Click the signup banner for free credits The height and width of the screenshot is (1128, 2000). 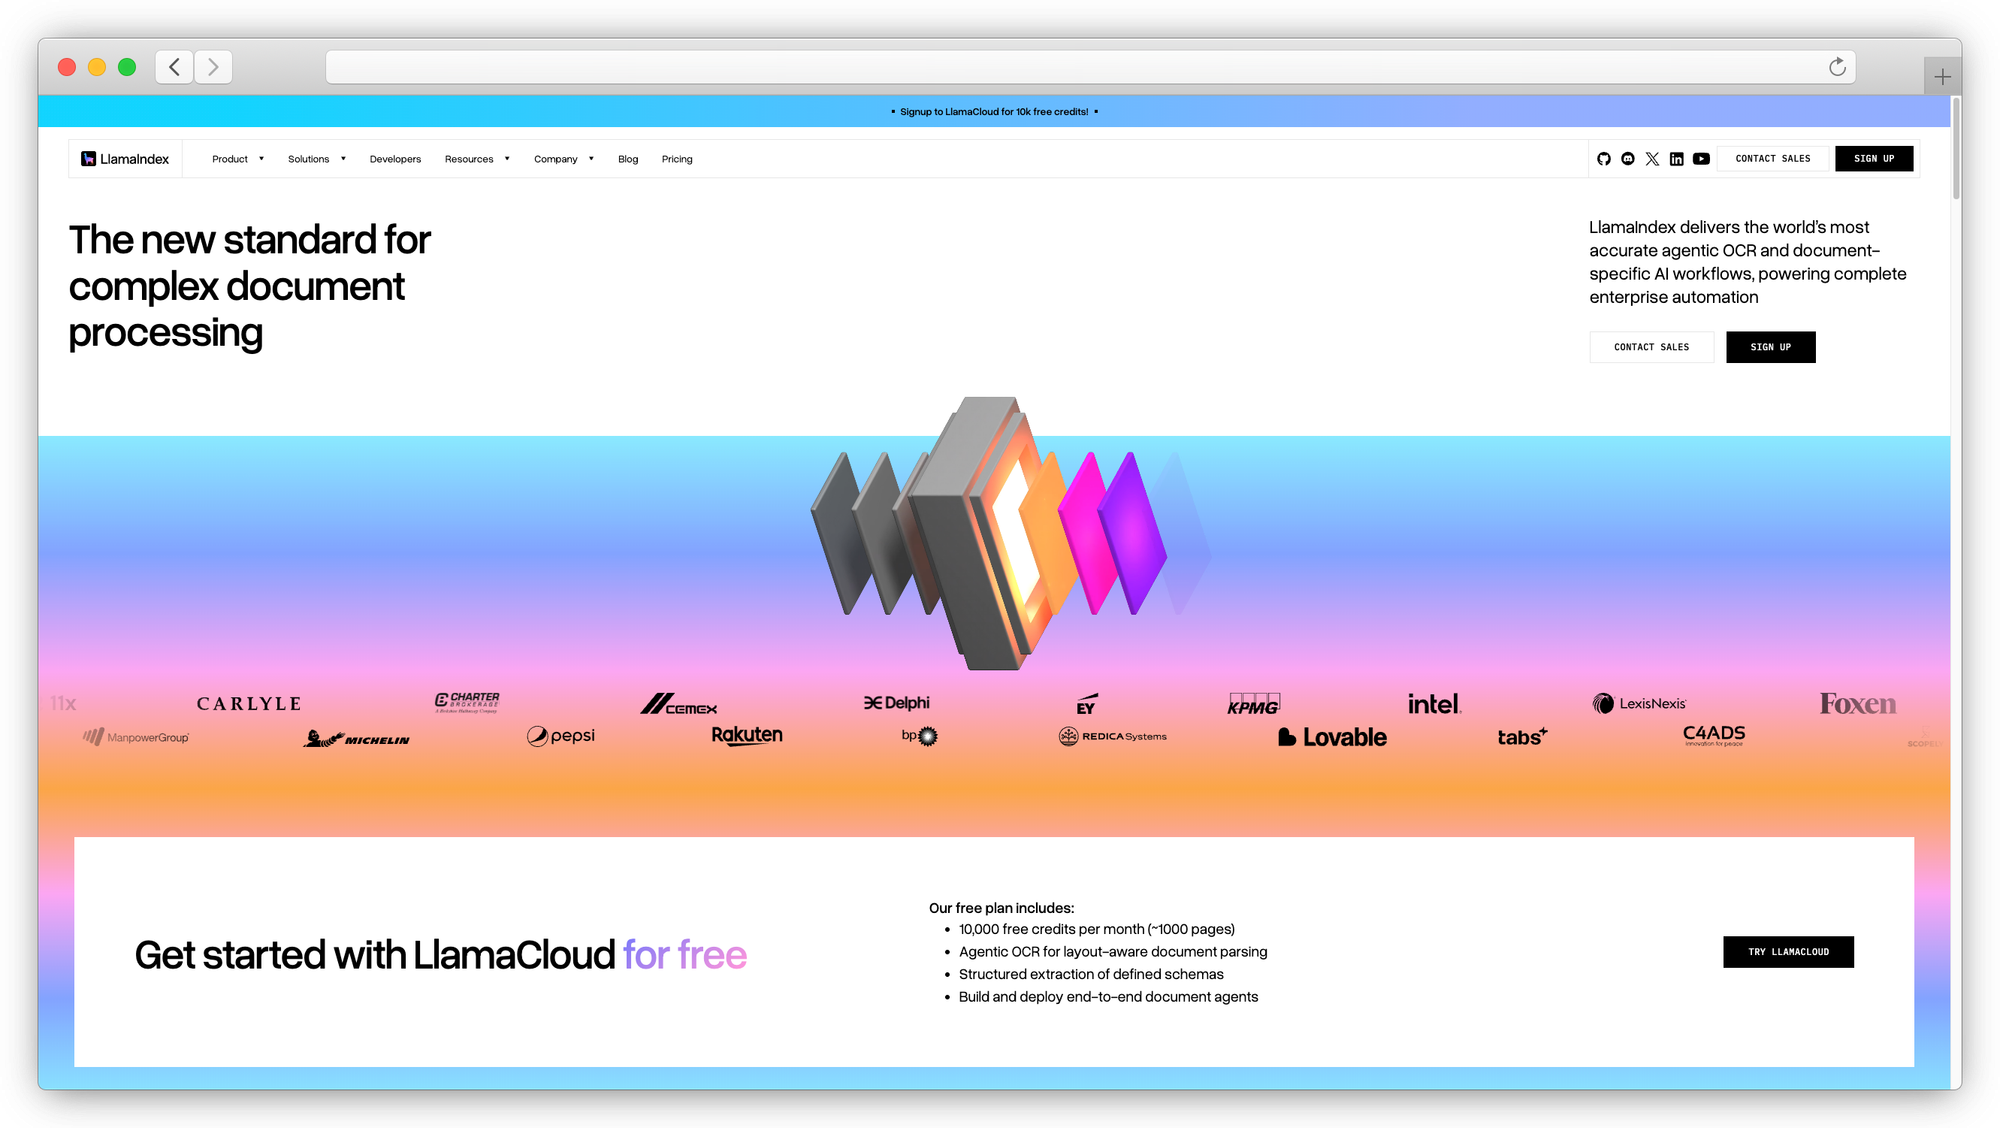tap(994, 112)
